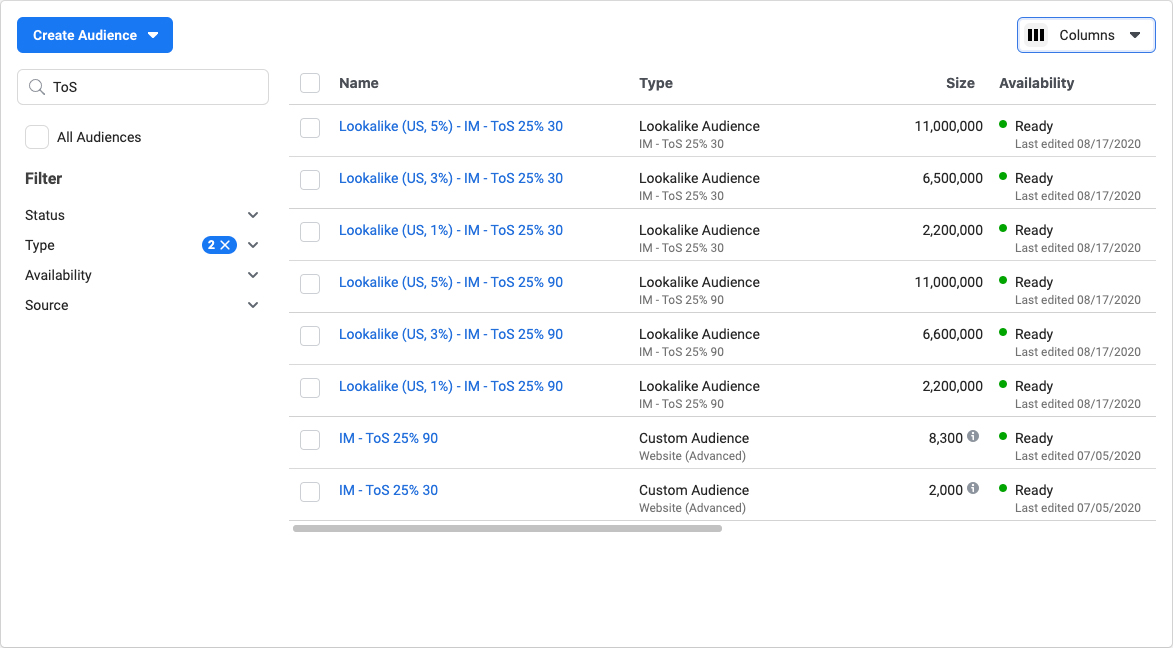Open the Type filter chevron
Viewport: 1173px width, 648px height.
(x=253, y=245)
